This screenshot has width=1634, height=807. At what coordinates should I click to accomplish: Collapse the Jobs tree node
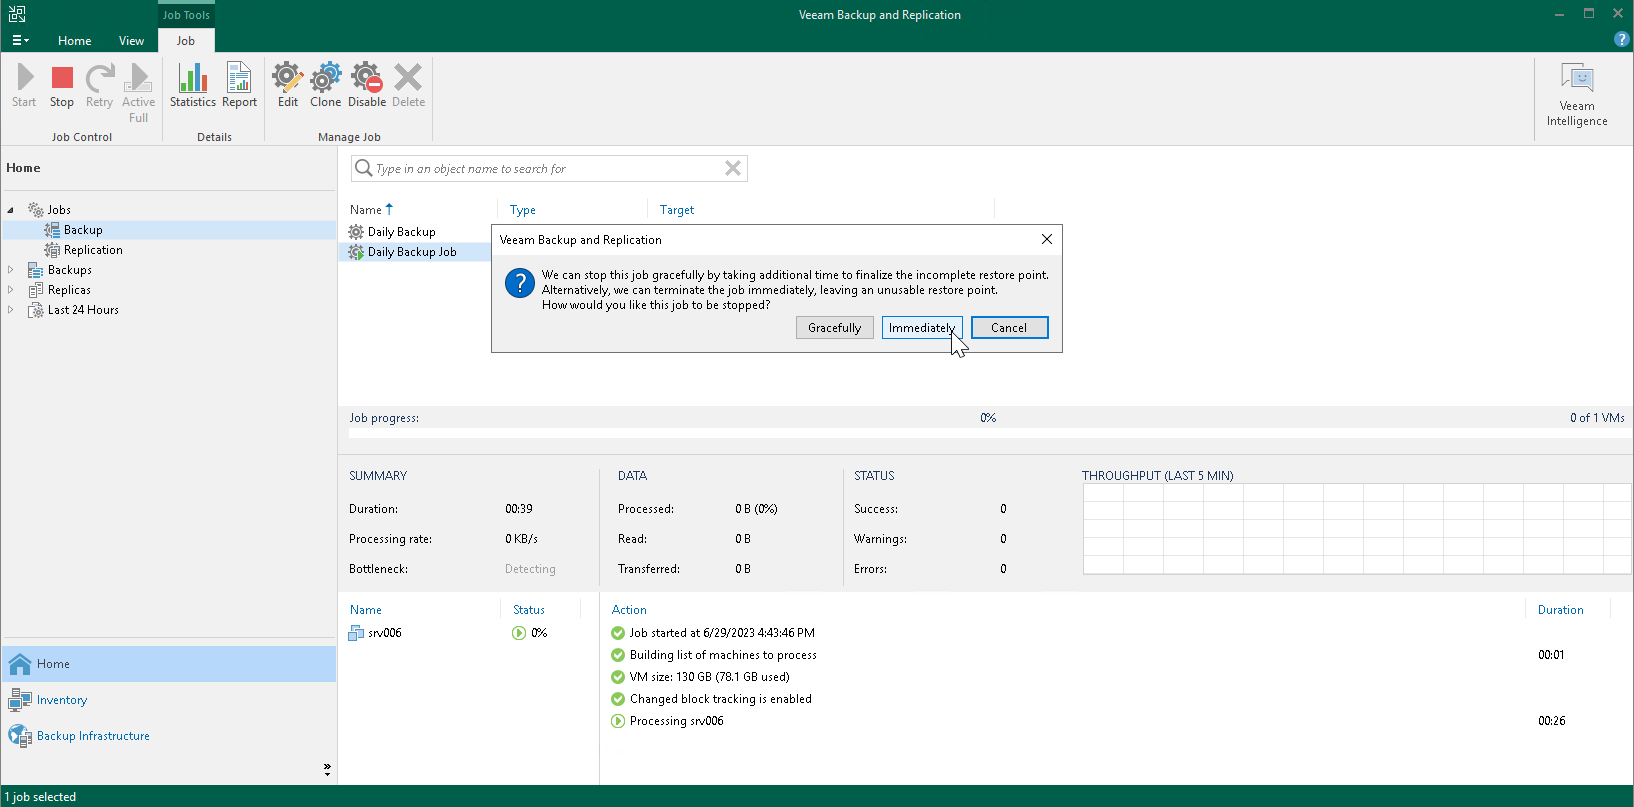11,210
